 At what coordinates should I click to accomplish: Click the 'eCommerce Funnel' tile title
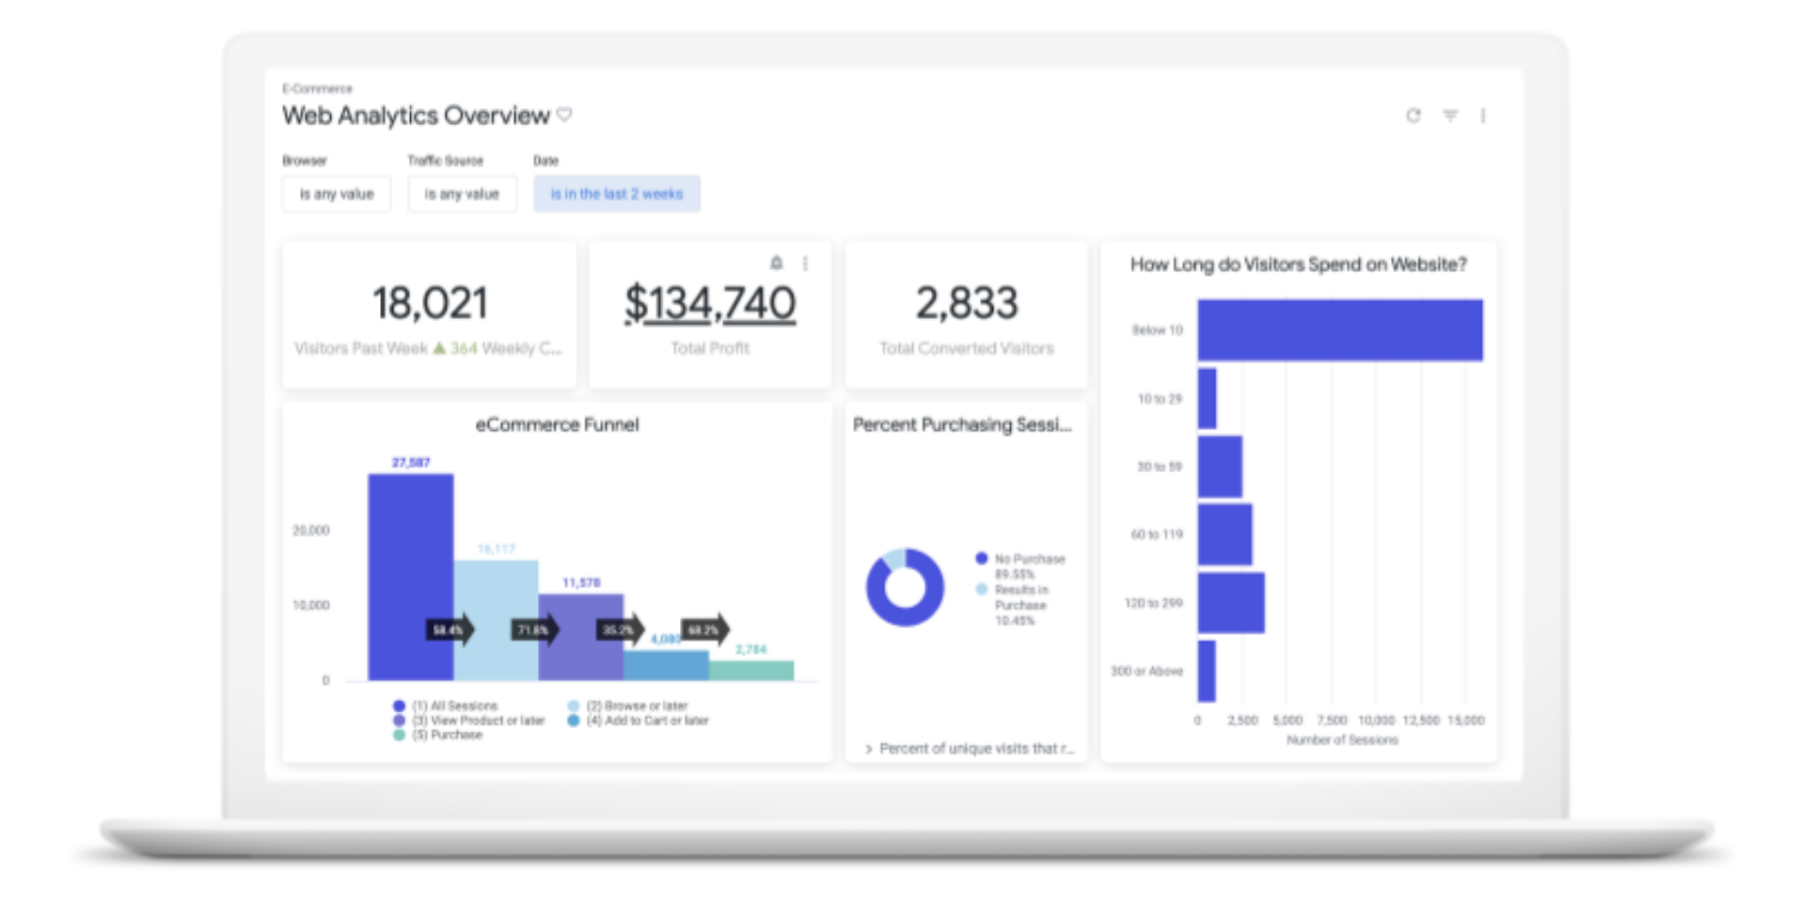click(557, 425)
